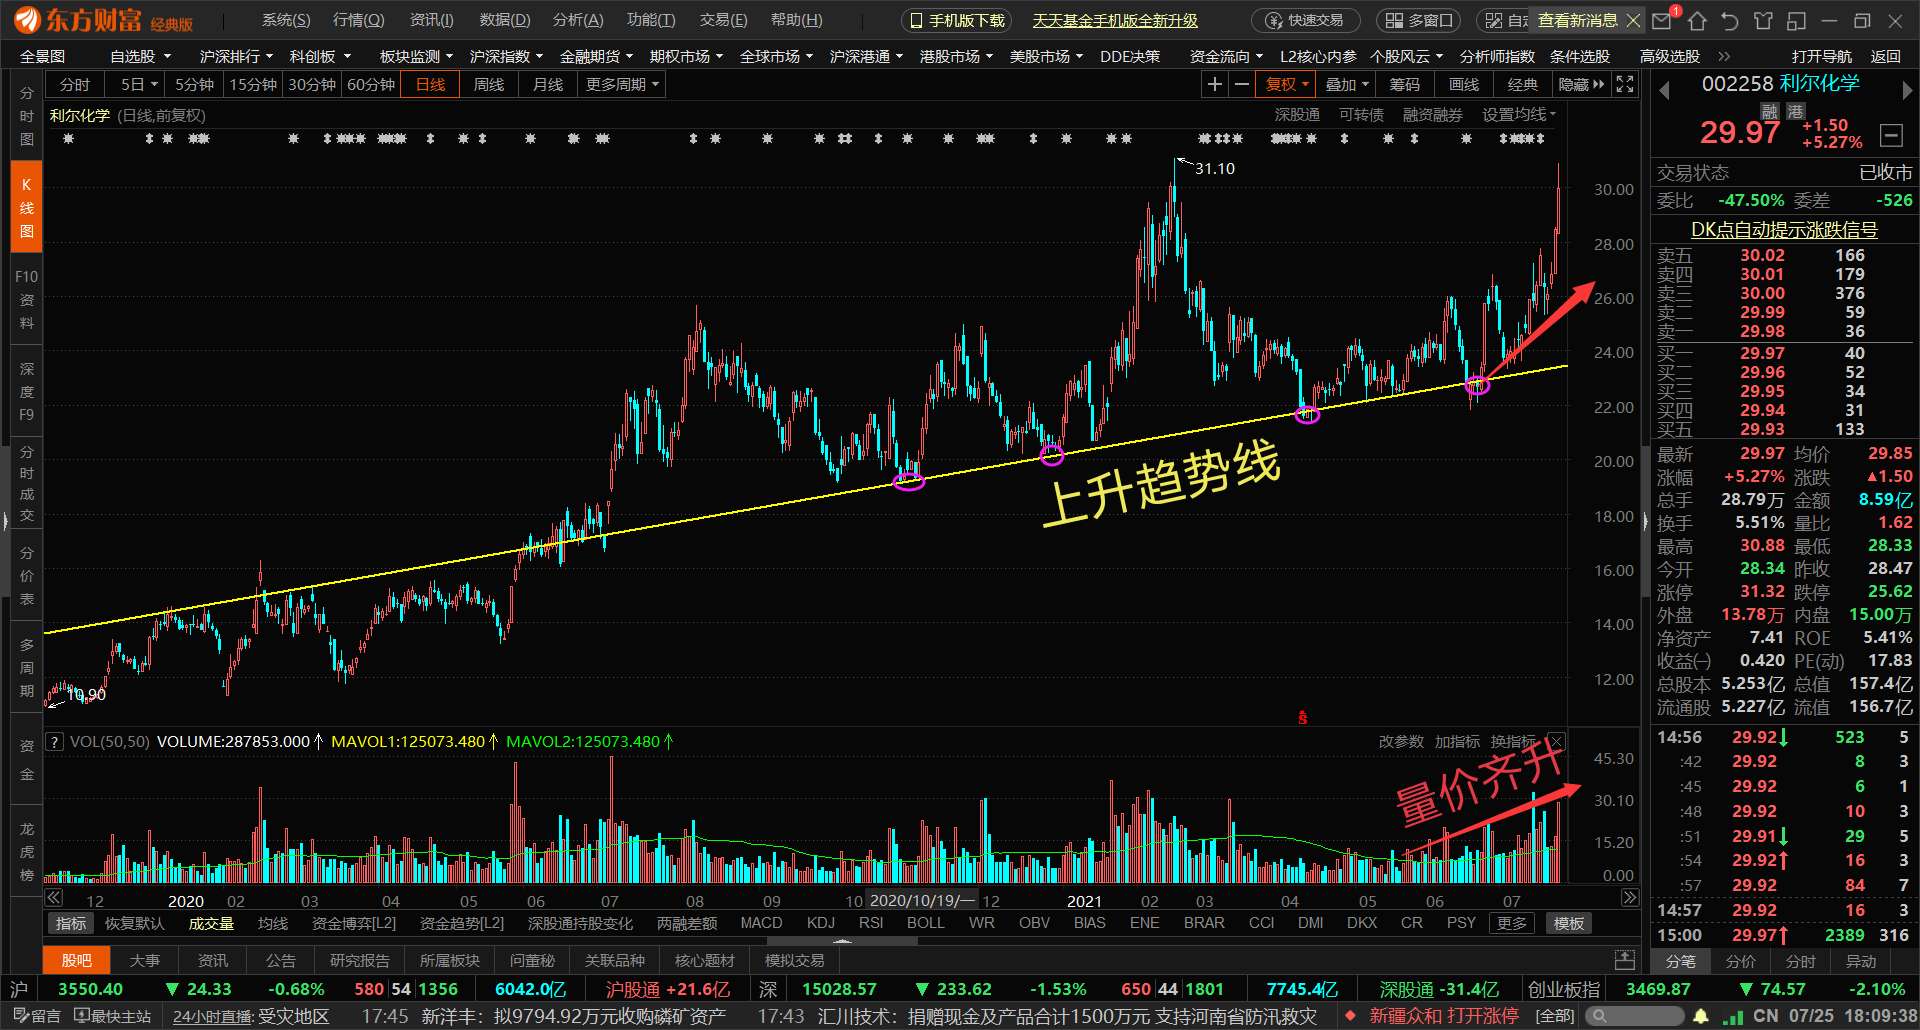The height and width of the screenshot is (1030, 1920).
Task: Expand the bottom info panel icon
Action: click(x=1625, y=960)
